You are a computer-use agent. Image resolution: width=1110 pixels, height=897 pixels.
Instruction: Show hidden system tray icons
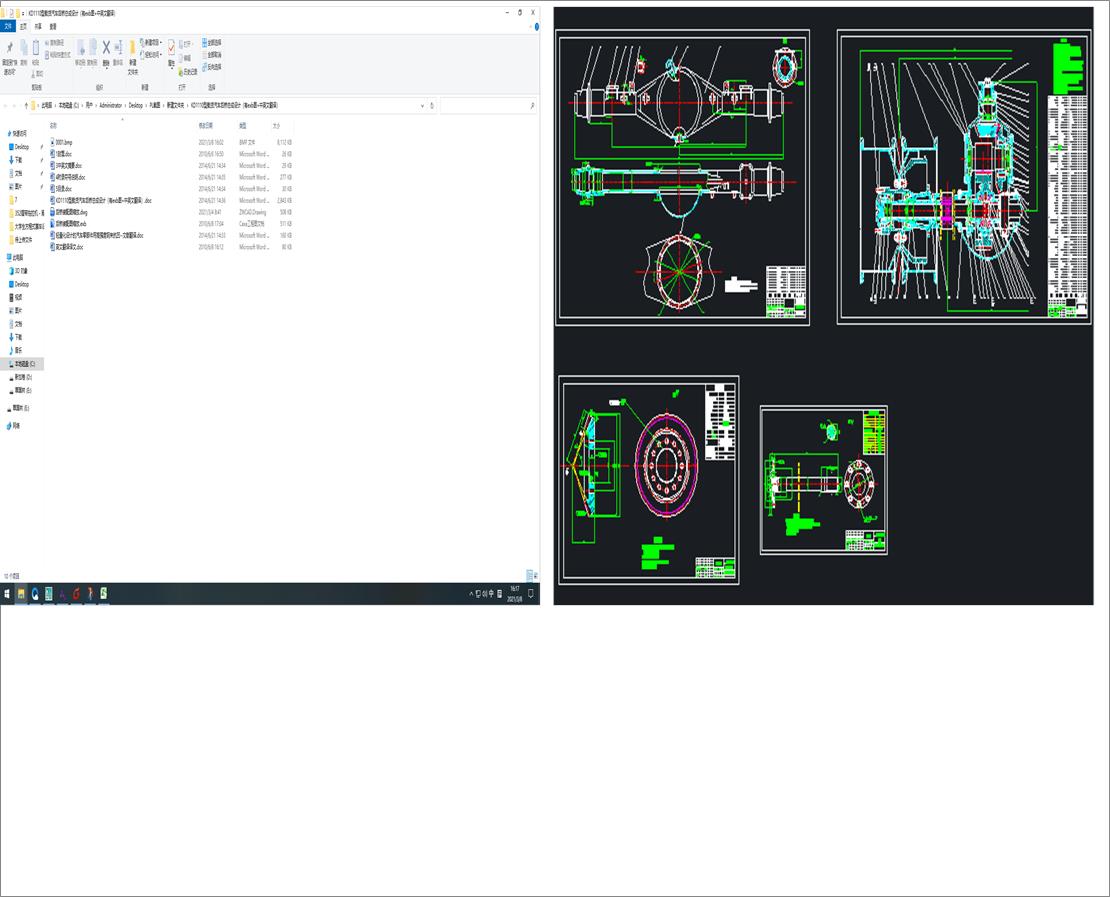pyautogui.click(x=471, y=594)
